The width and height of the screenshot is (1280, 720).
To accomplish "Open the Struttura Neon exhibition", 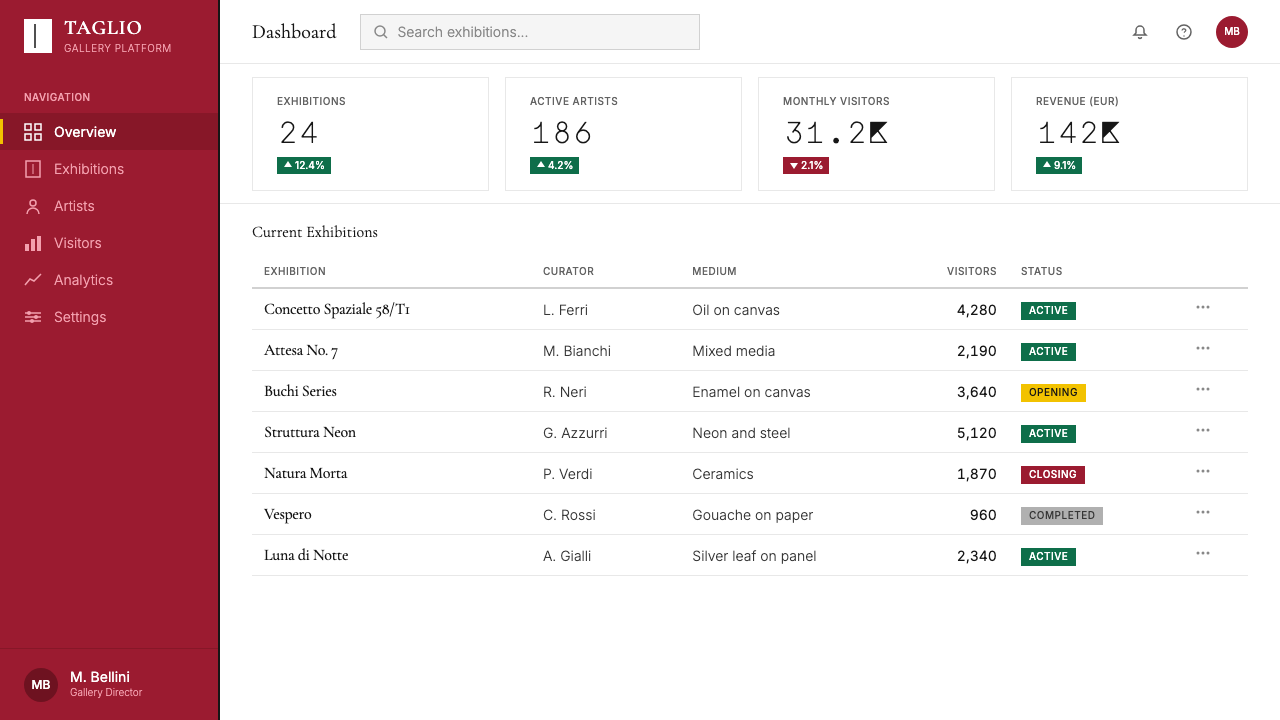I will tap(310, 432).
